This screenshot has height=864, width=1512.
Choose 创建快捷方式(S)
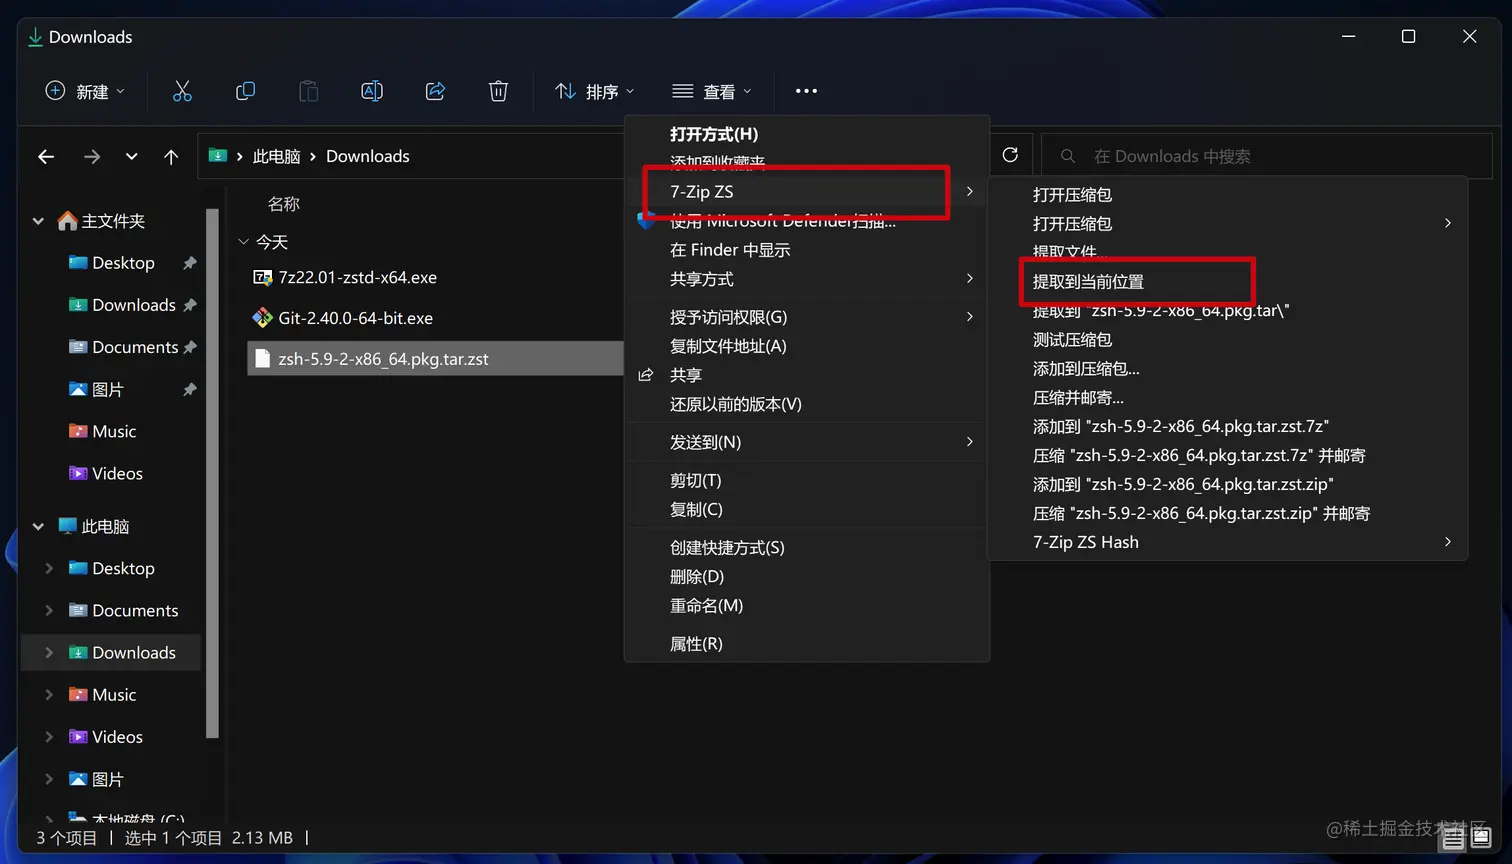click(807, 548)
